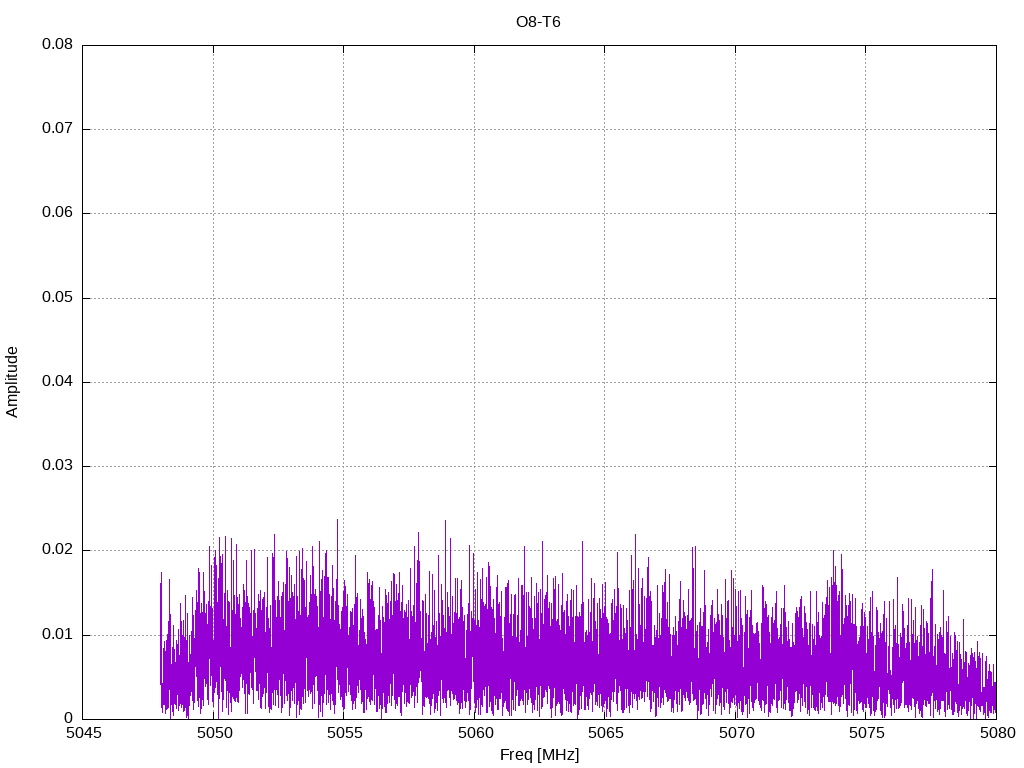Click the 5055 x-axis tick label

344,734
